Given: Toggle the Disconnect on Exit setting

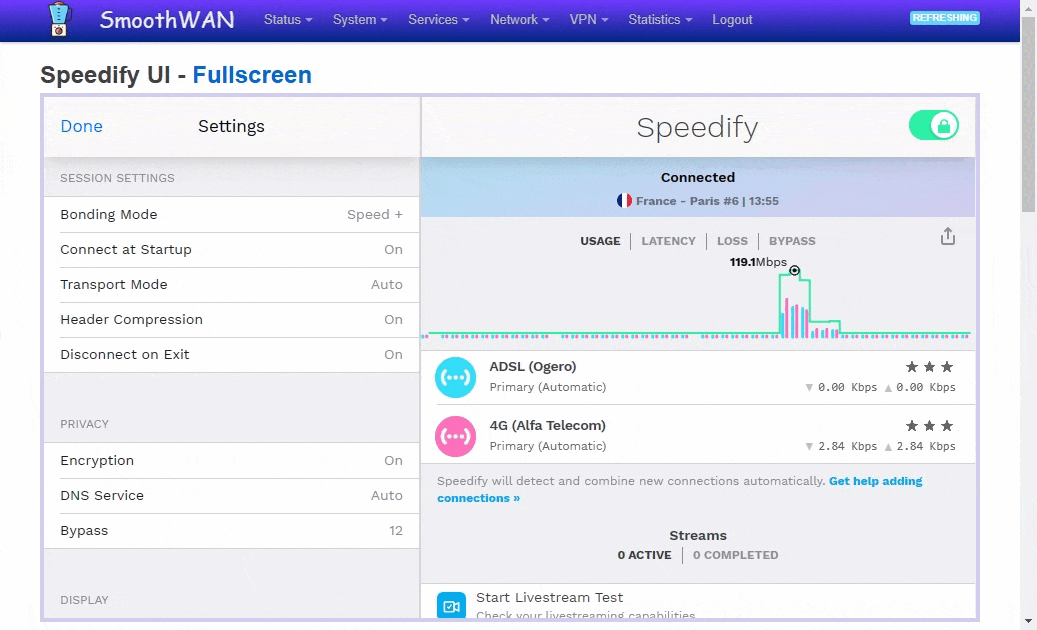Looking at the screenshot, I should pyautogui.click(x=231, y=354).
